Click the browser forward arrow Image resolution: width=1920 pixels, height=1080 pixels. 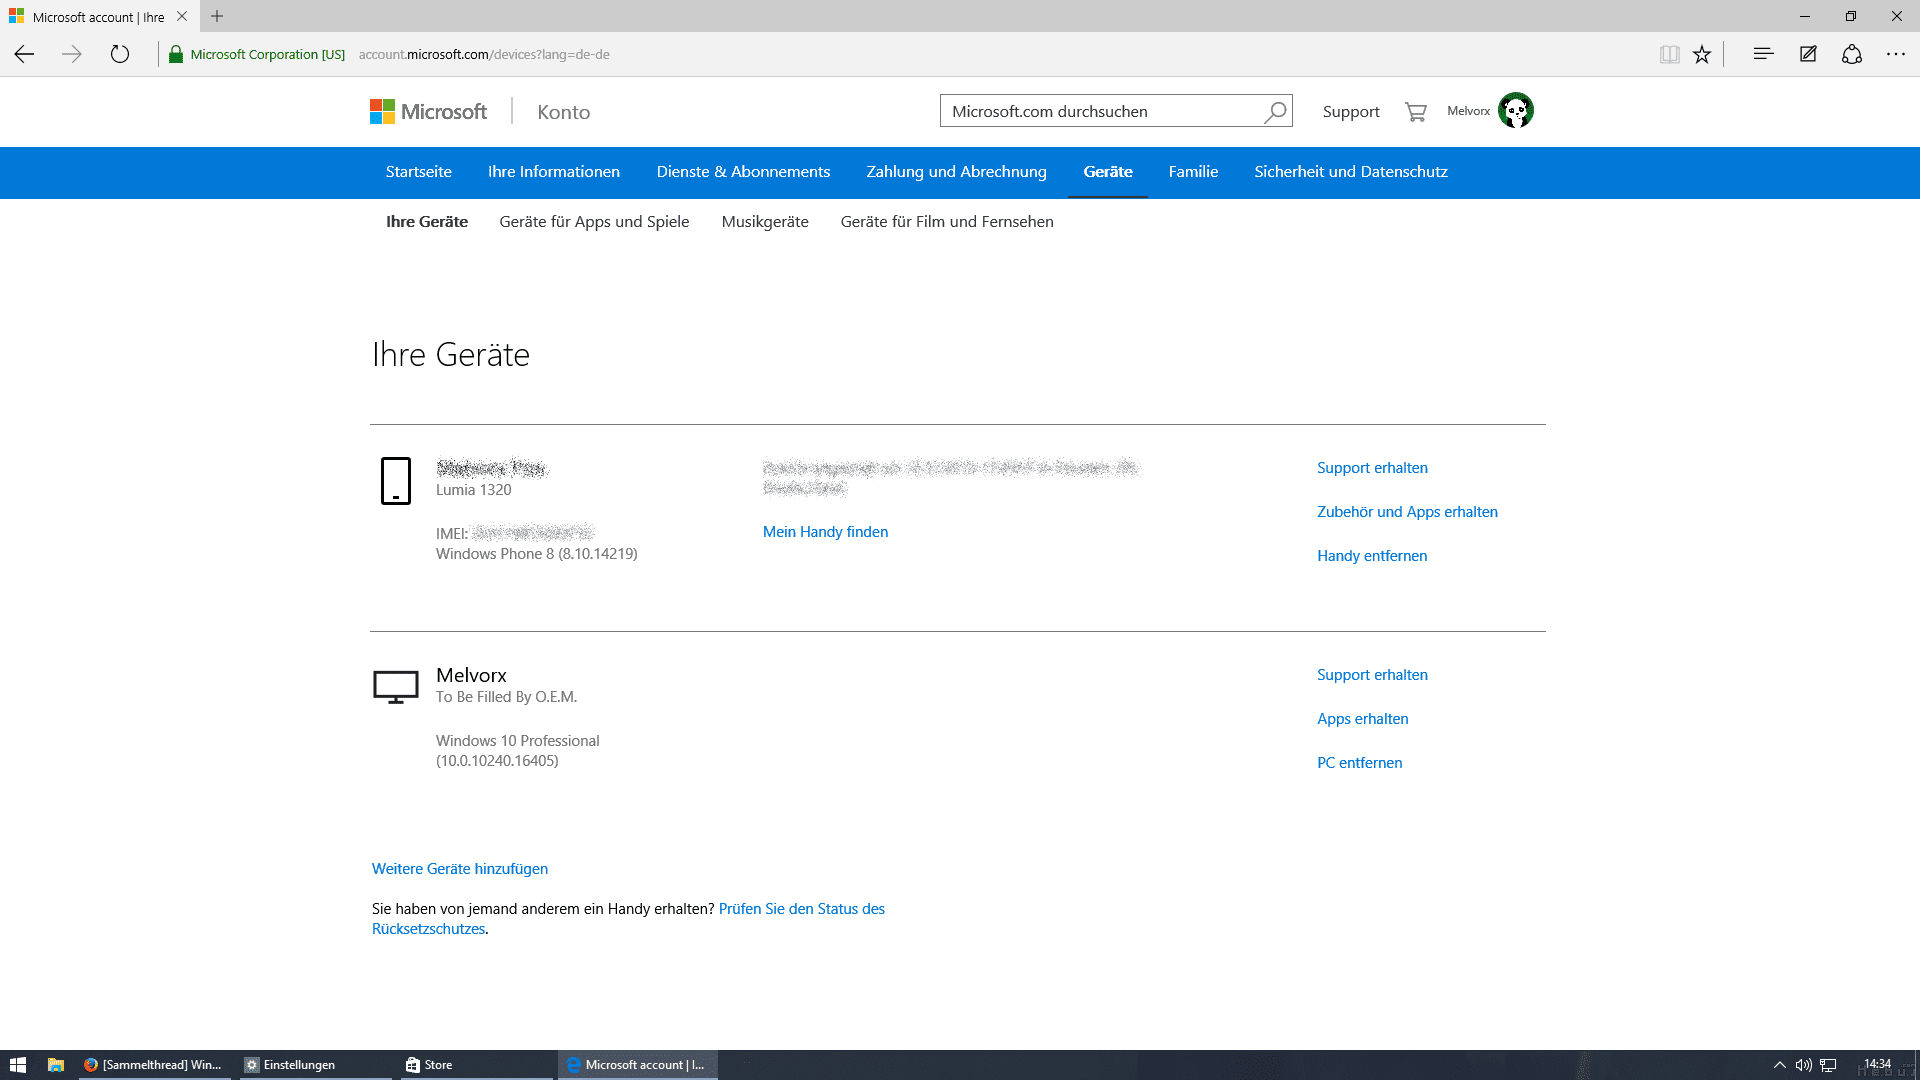pyautogui.click(x=72, y=54)
